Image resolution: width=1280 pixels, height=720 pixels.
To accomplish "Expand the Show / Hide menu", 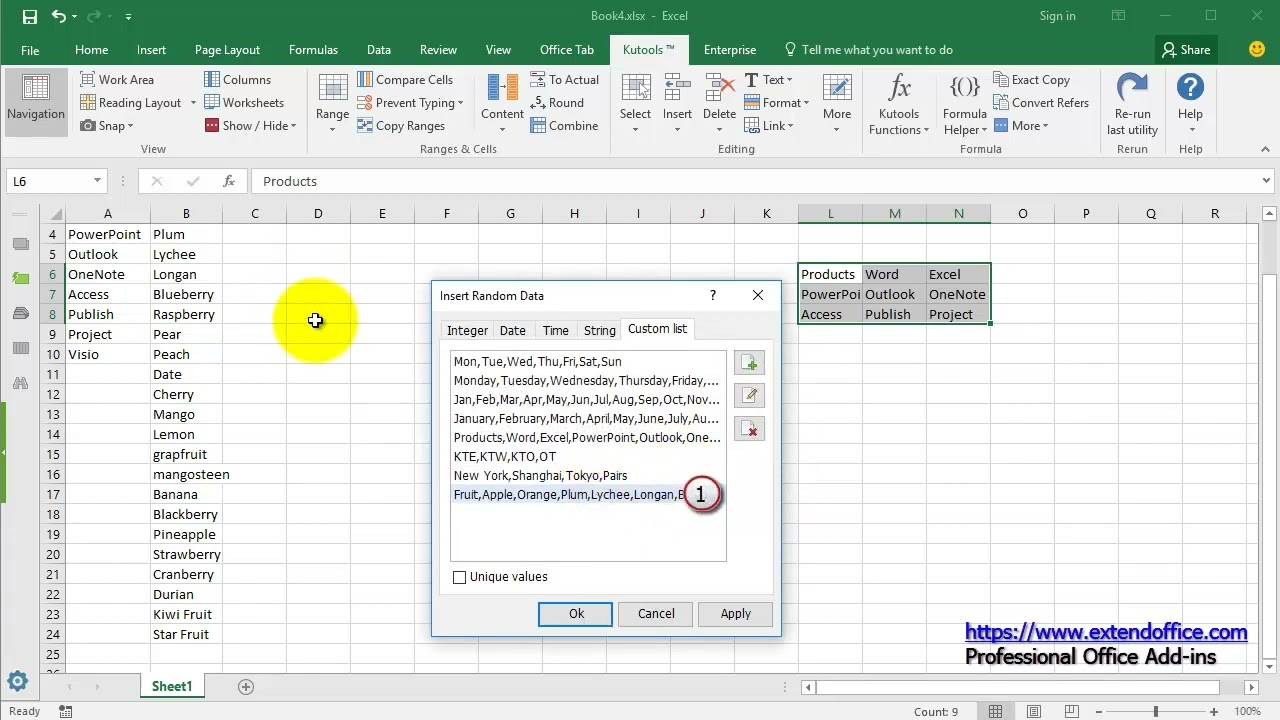I will pyautogui.click(x=252, y=126).
